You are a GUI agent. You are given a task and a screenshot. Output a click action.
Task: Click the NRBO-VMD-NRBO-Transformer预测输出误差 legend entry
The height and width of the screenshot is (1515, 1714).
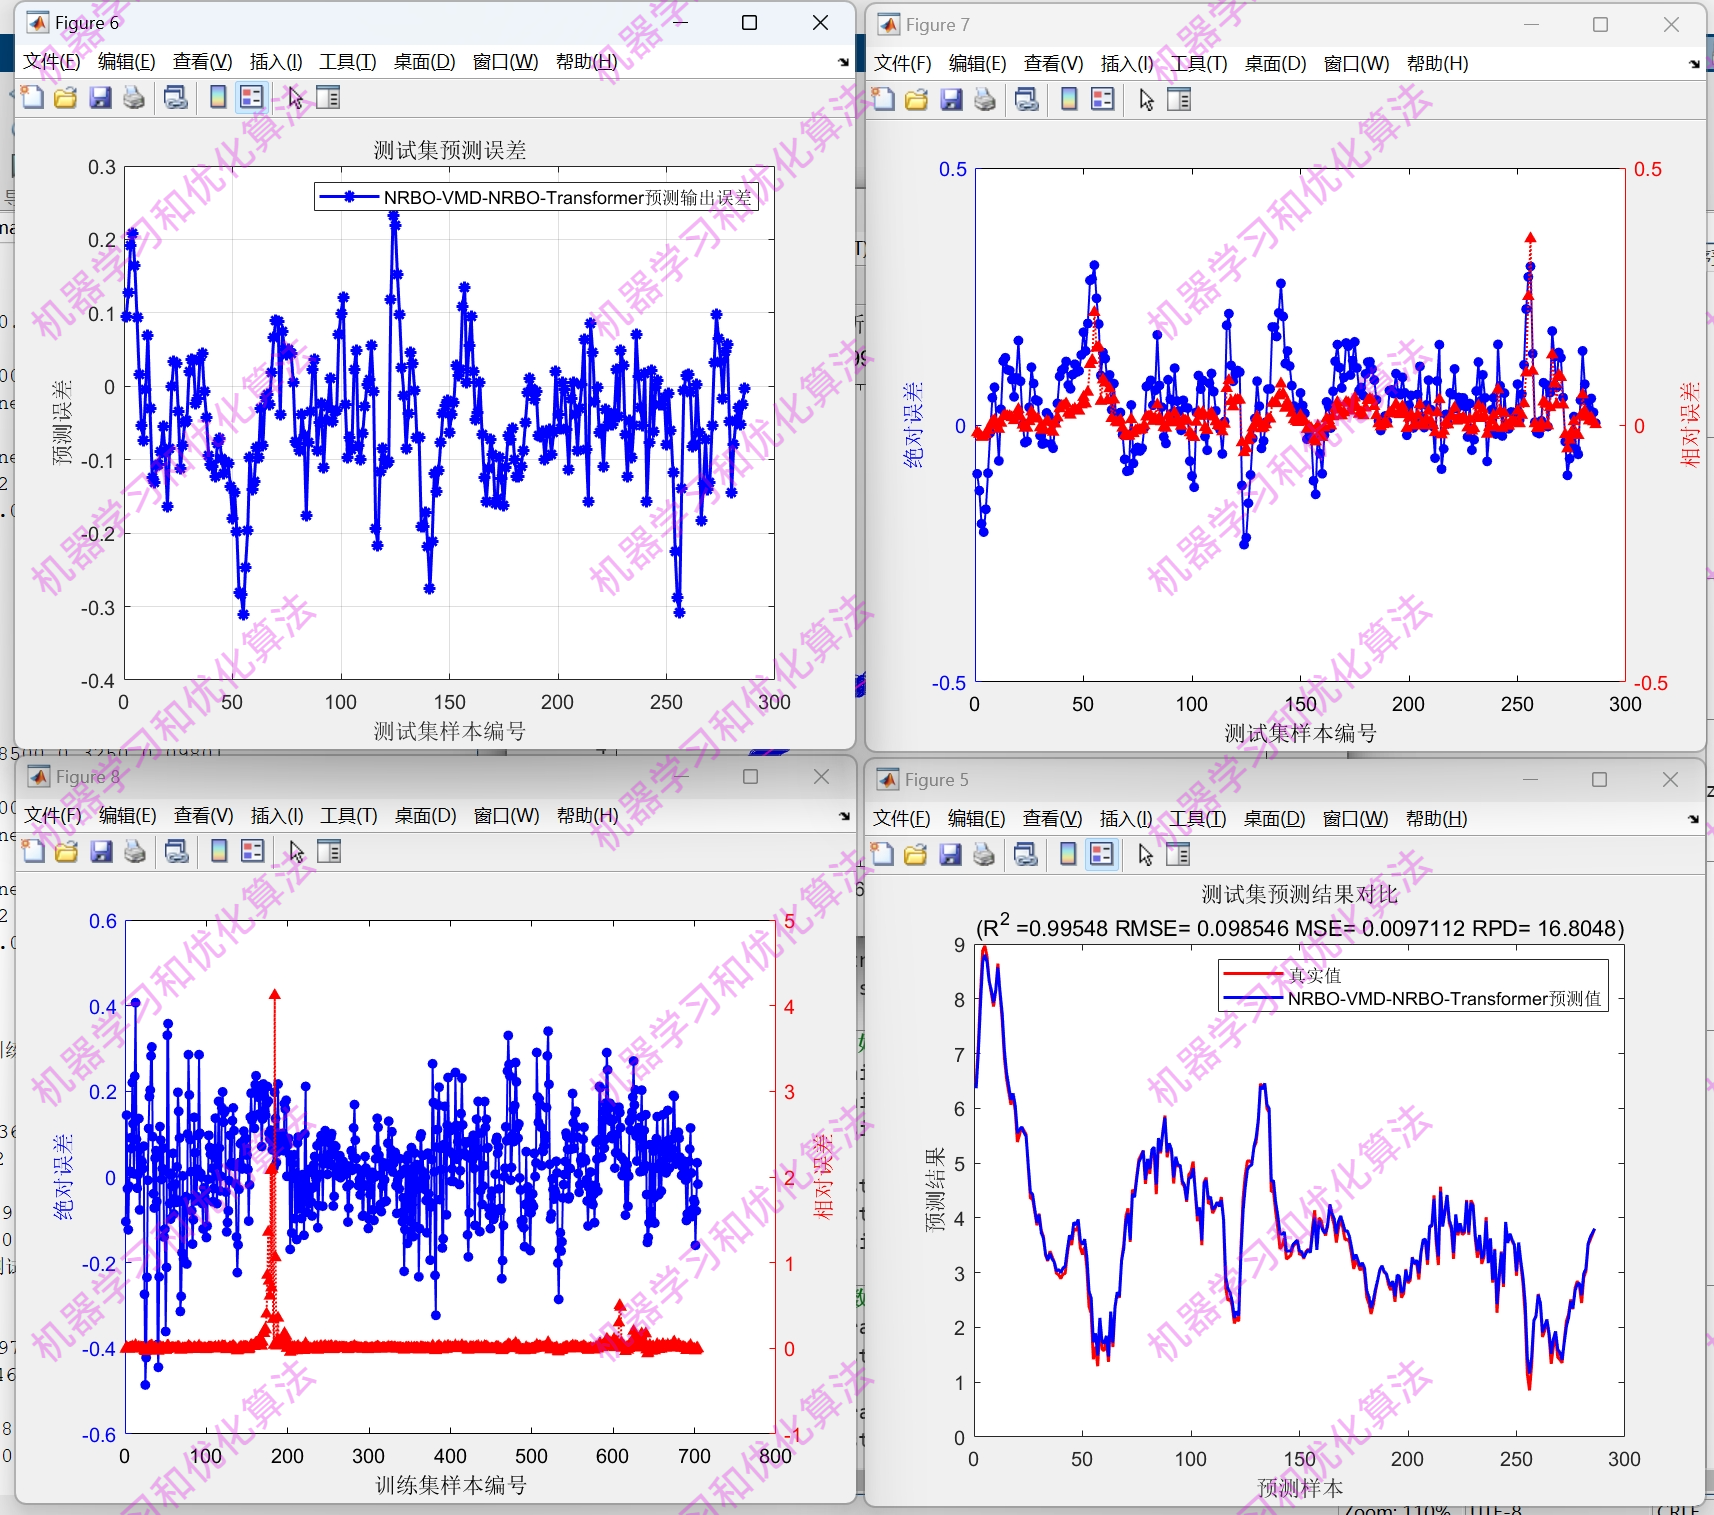(x=536, y=197)
